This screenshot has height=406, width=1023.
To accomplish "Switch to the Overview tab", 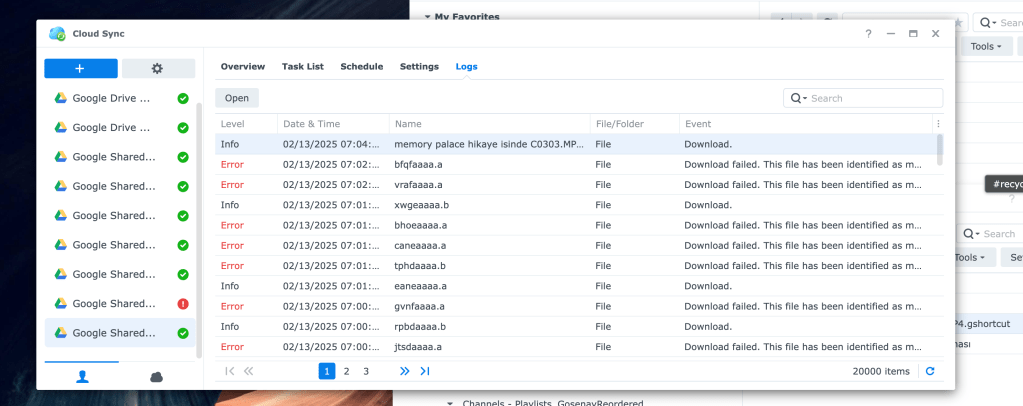I will point(243,67).
